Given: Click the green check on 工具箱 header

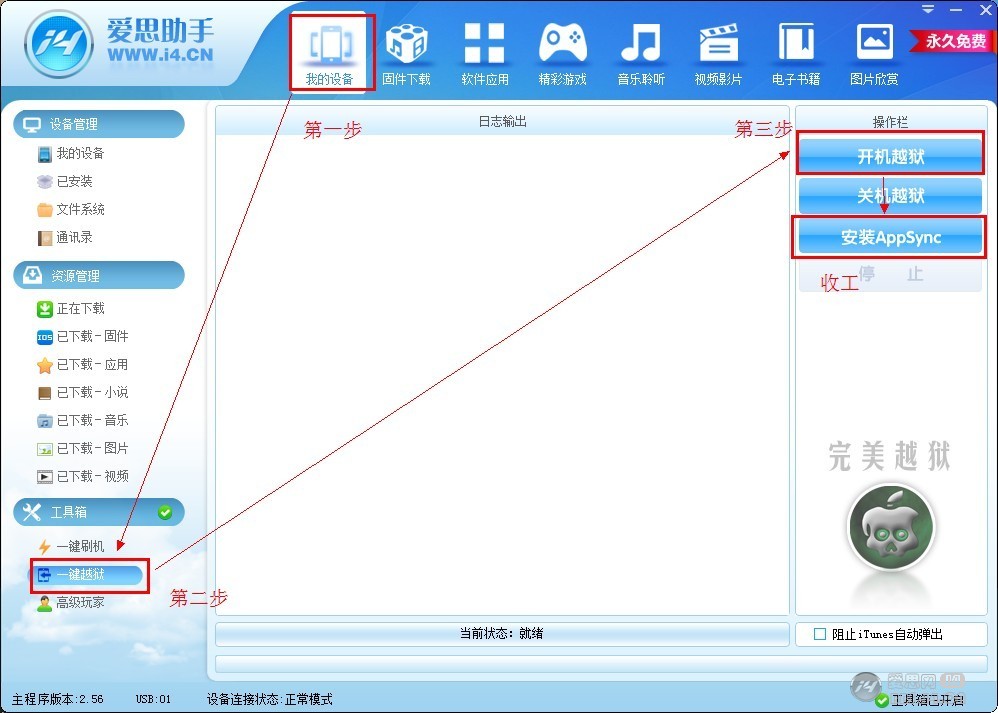Looking at the screenshot, I should tap(165, 512).
